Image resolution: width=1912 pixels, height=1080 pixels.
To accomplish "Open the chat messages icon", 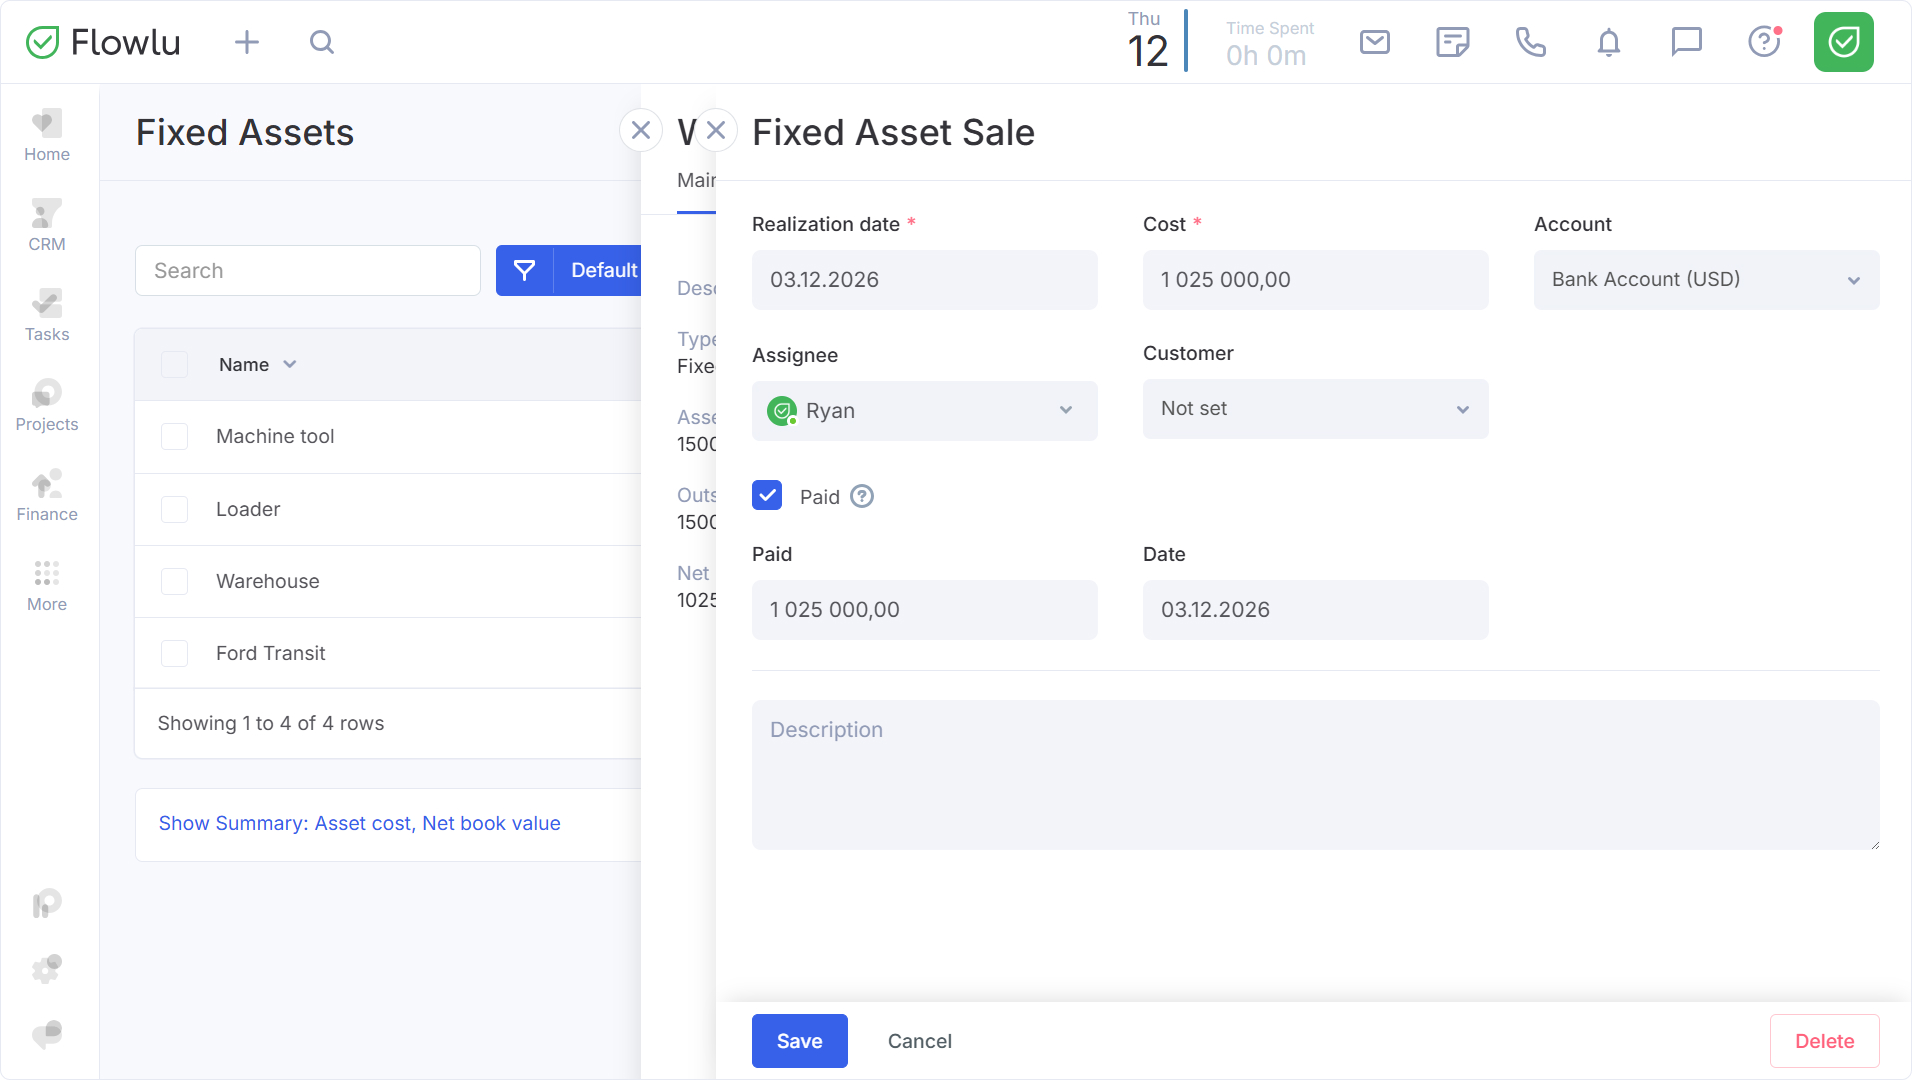I will click(1686, 42).
